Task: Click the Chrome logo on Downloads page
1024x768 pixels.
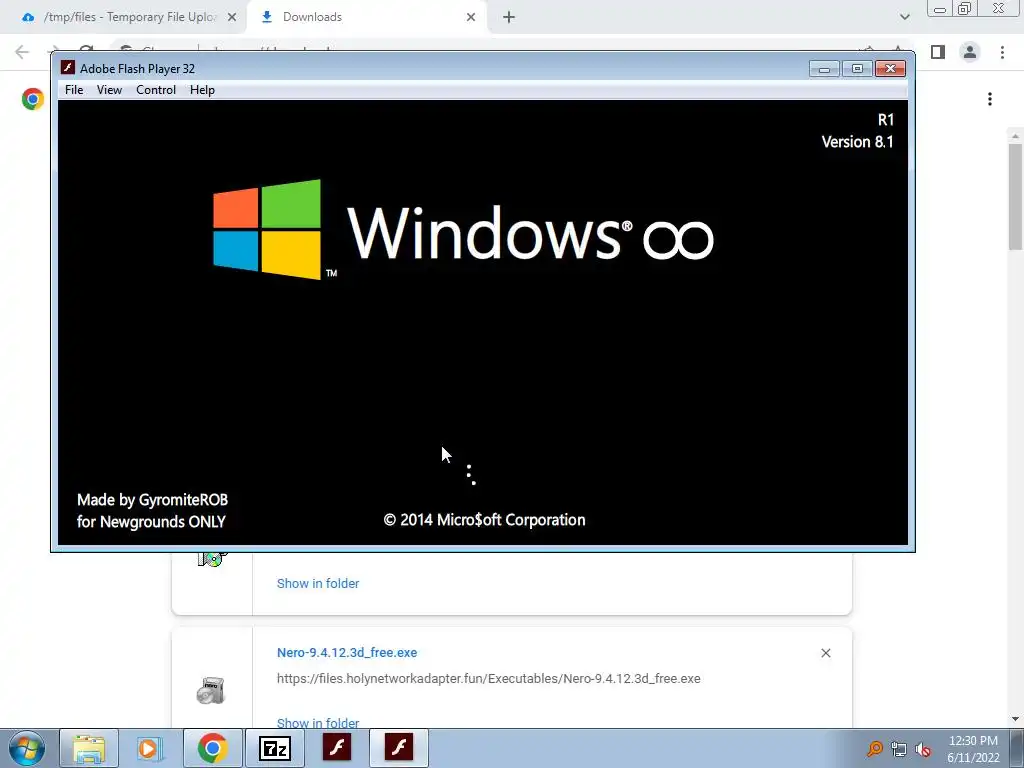Action: 33,99
